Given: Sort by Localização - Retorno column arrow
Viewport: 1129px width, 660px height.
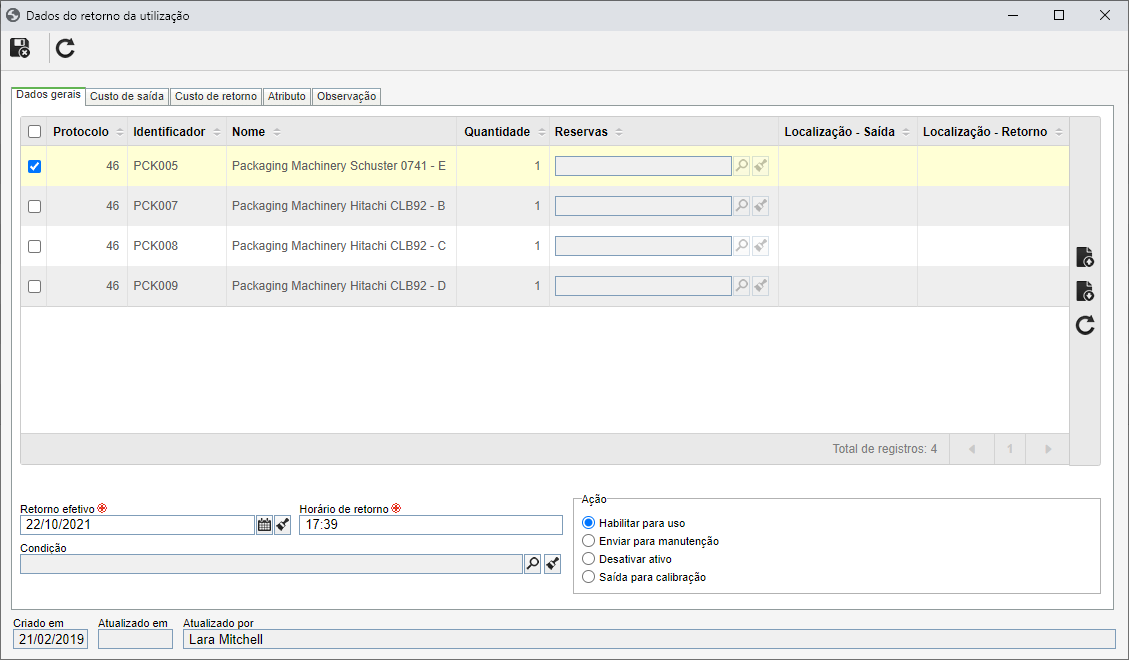Looking at the screenshot, I should click(x=1058, y=132).
